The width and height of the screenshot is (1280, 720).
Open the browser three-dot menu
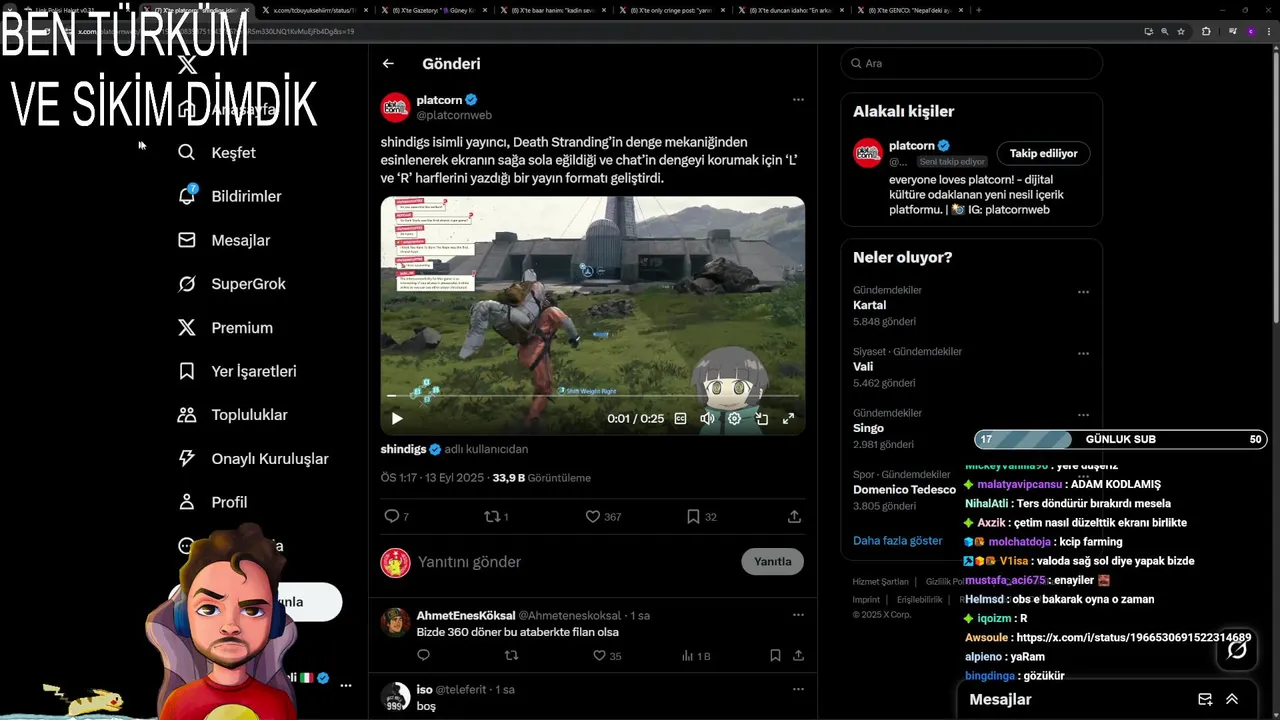[x=1268, y=31]
